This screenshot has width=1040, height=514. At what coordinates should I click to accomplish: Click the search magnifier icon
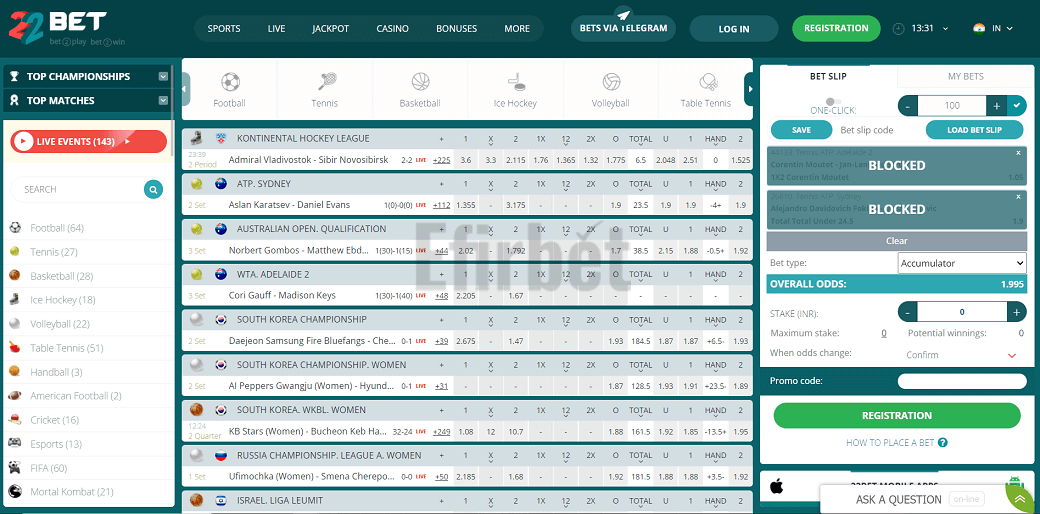pos(153,190)
